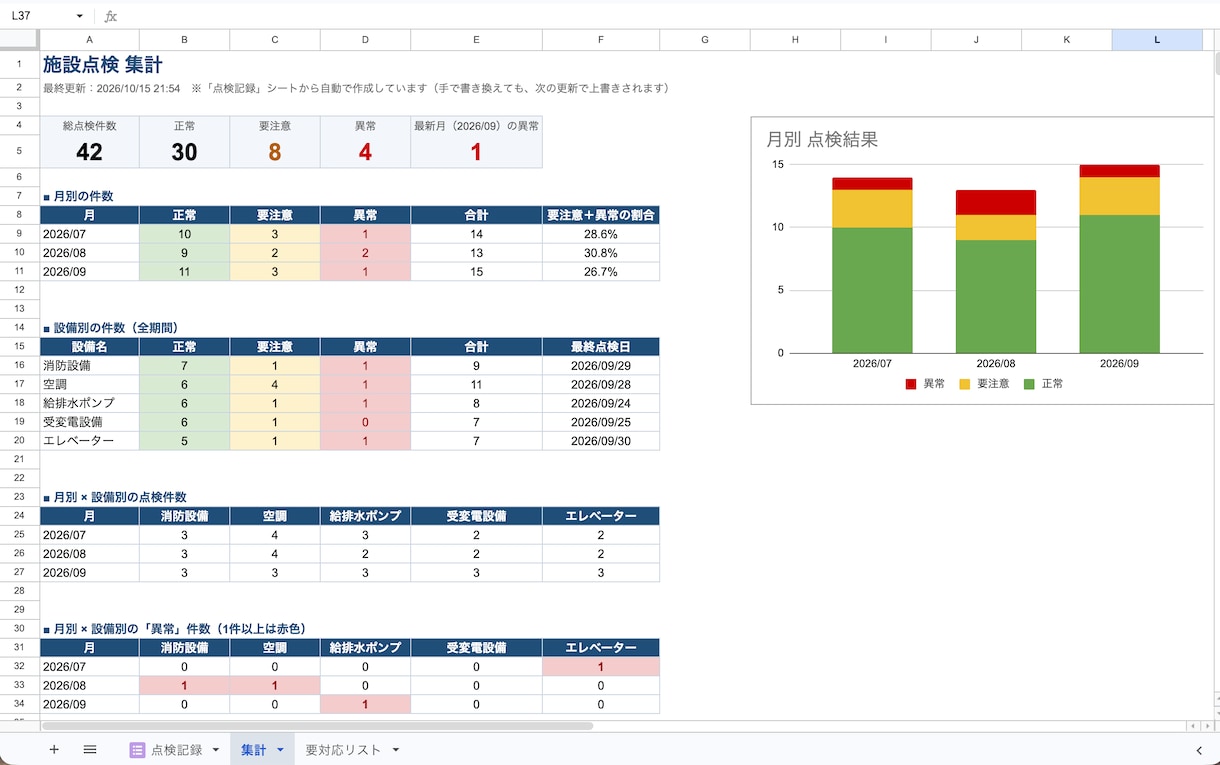Open 集計 tab dropdown arrow
1220x765 pixels.
click(x=280, y=750)
